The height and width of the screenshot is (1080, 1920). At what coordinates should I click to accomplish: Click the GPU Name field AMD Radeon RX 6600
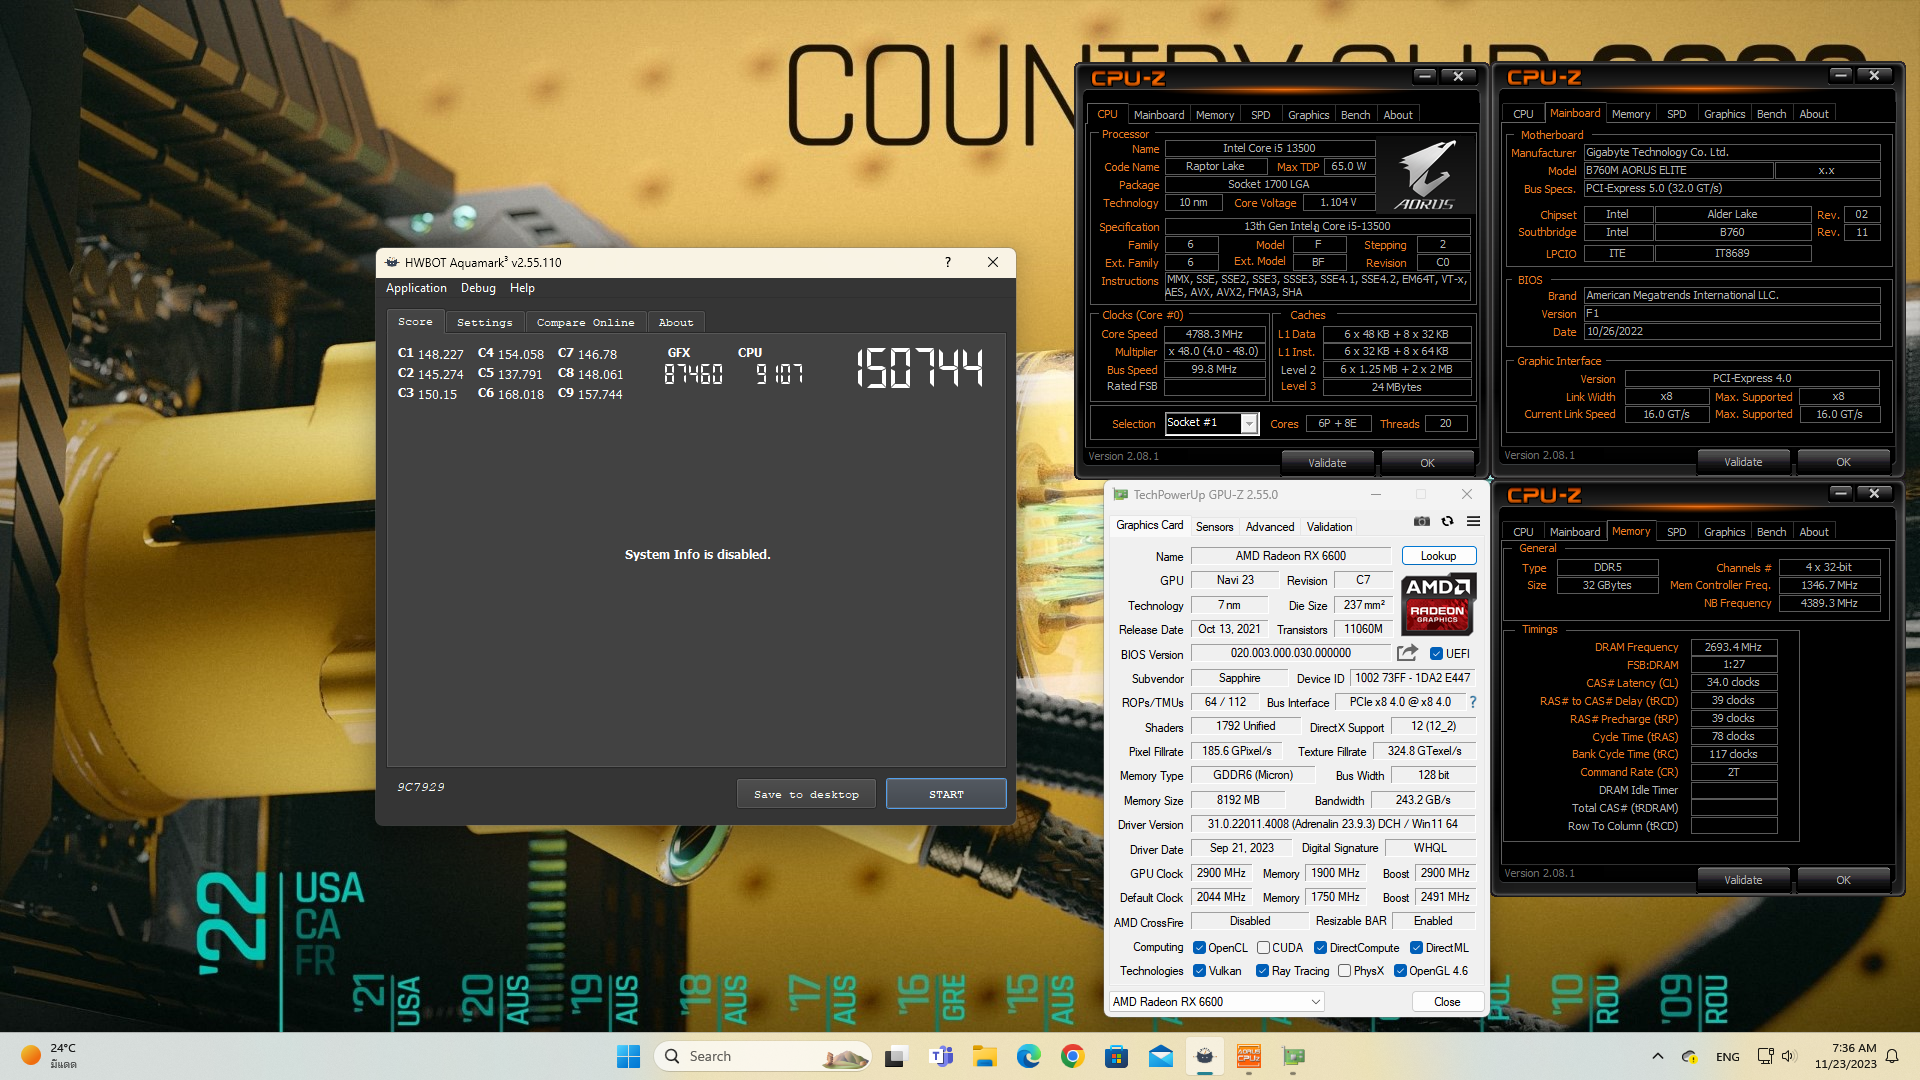[1290, 556]
